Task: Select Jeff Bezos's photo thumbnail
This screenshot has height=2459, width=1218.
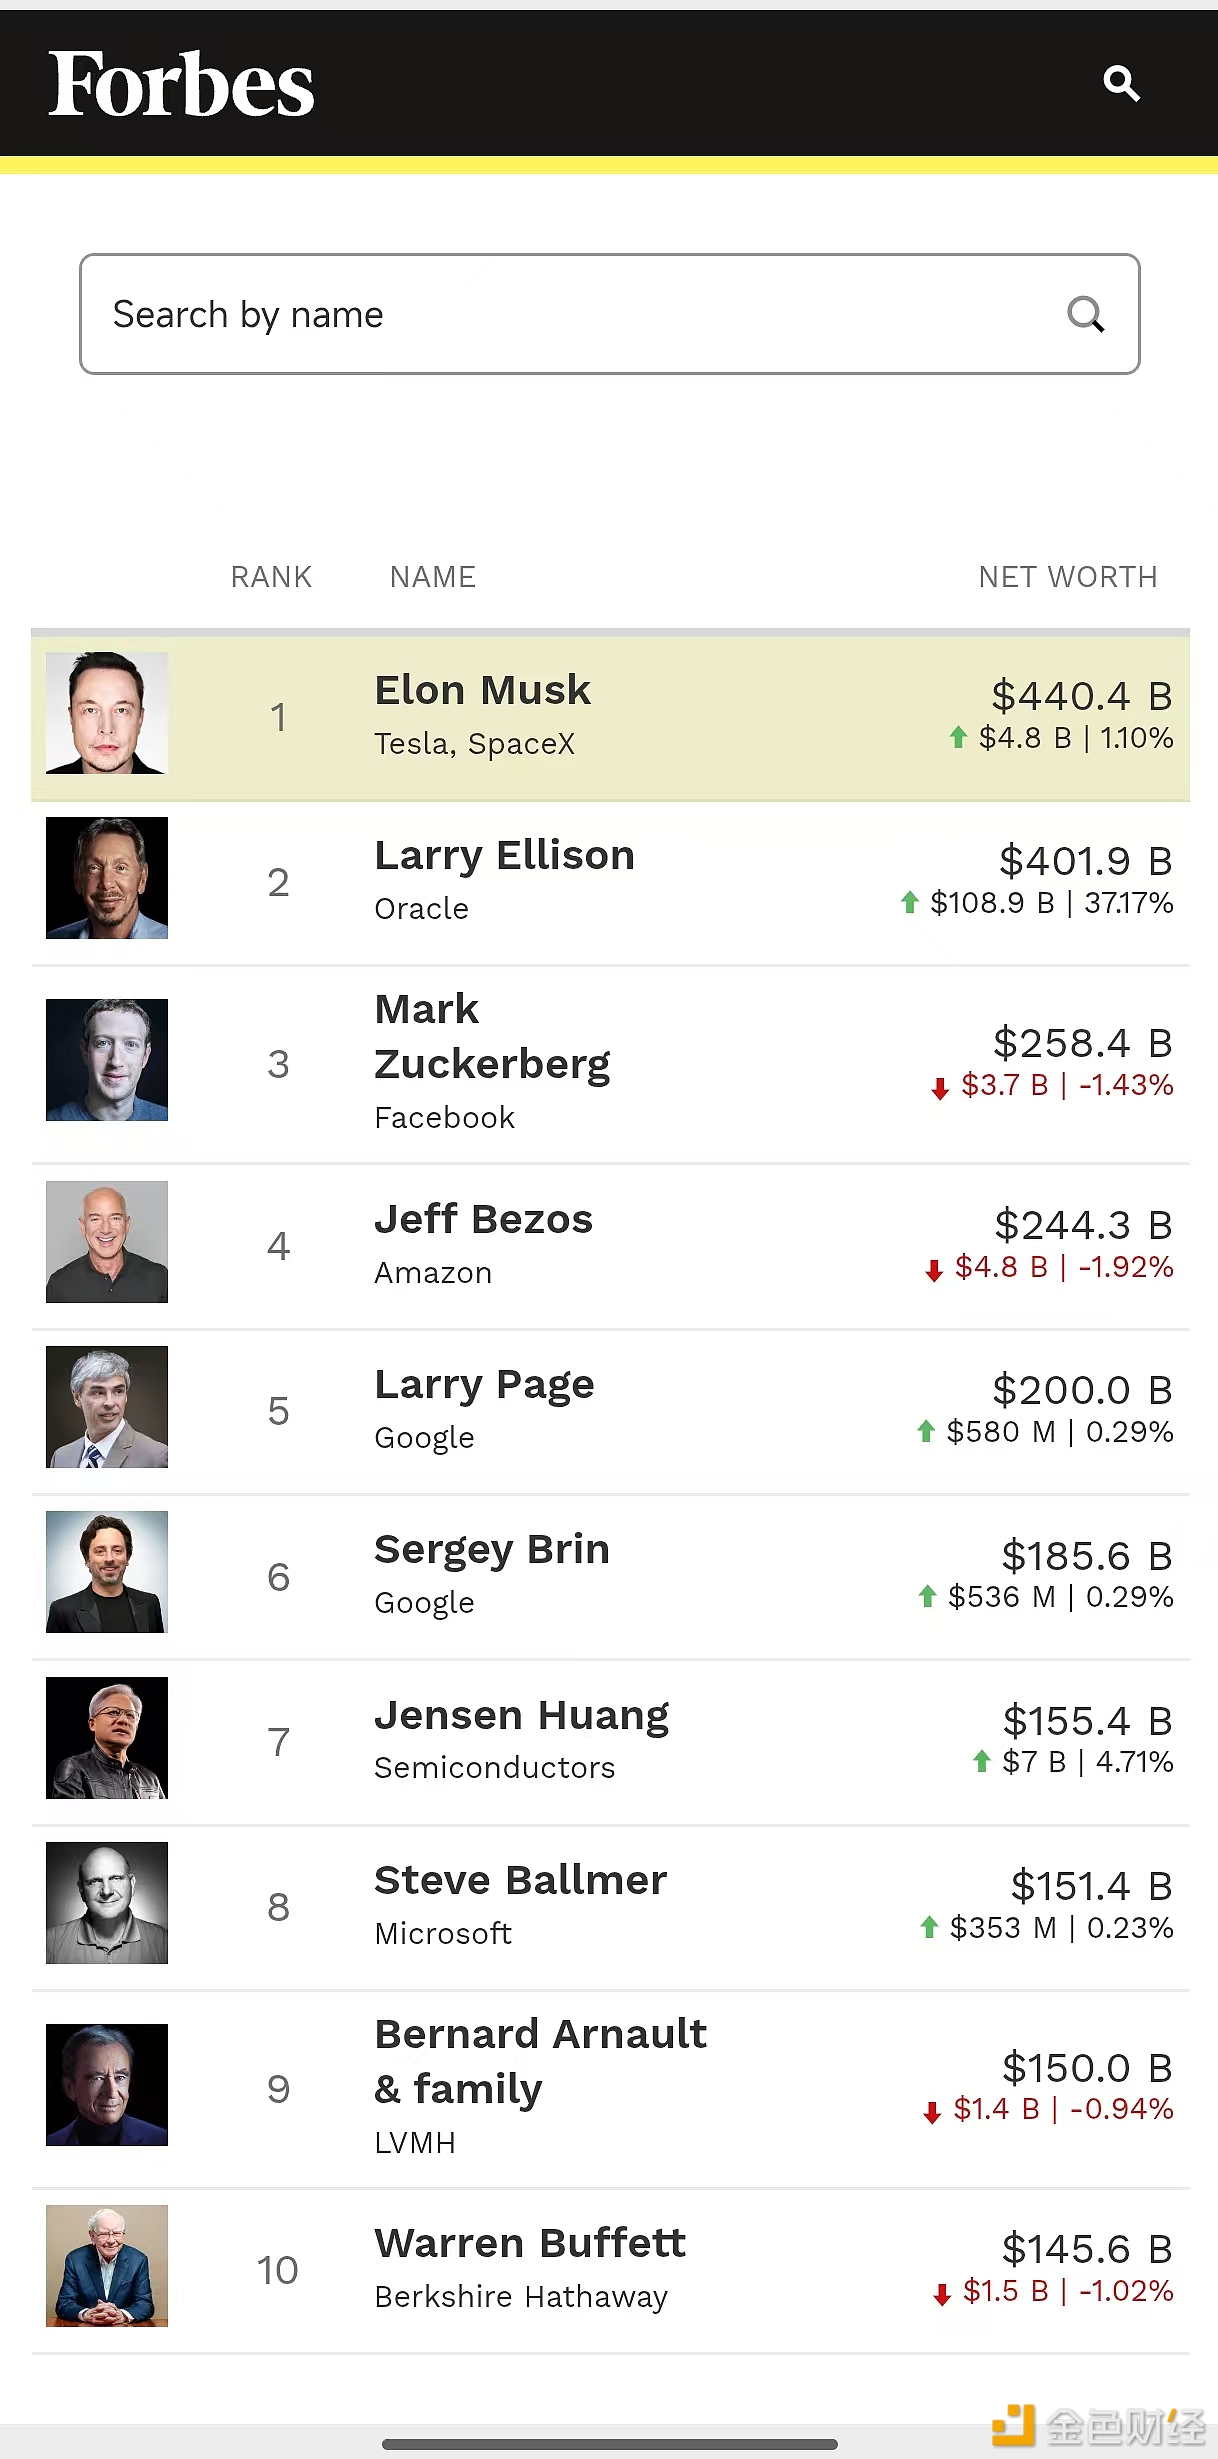Action: click(107, 1242)
